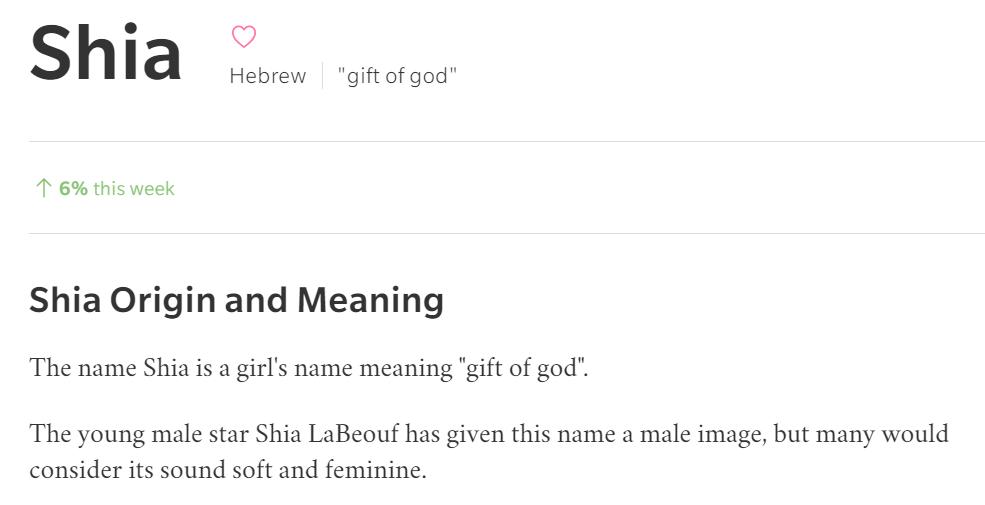Click the "Shia Origin and Meaning" heading

coord(236,300)
